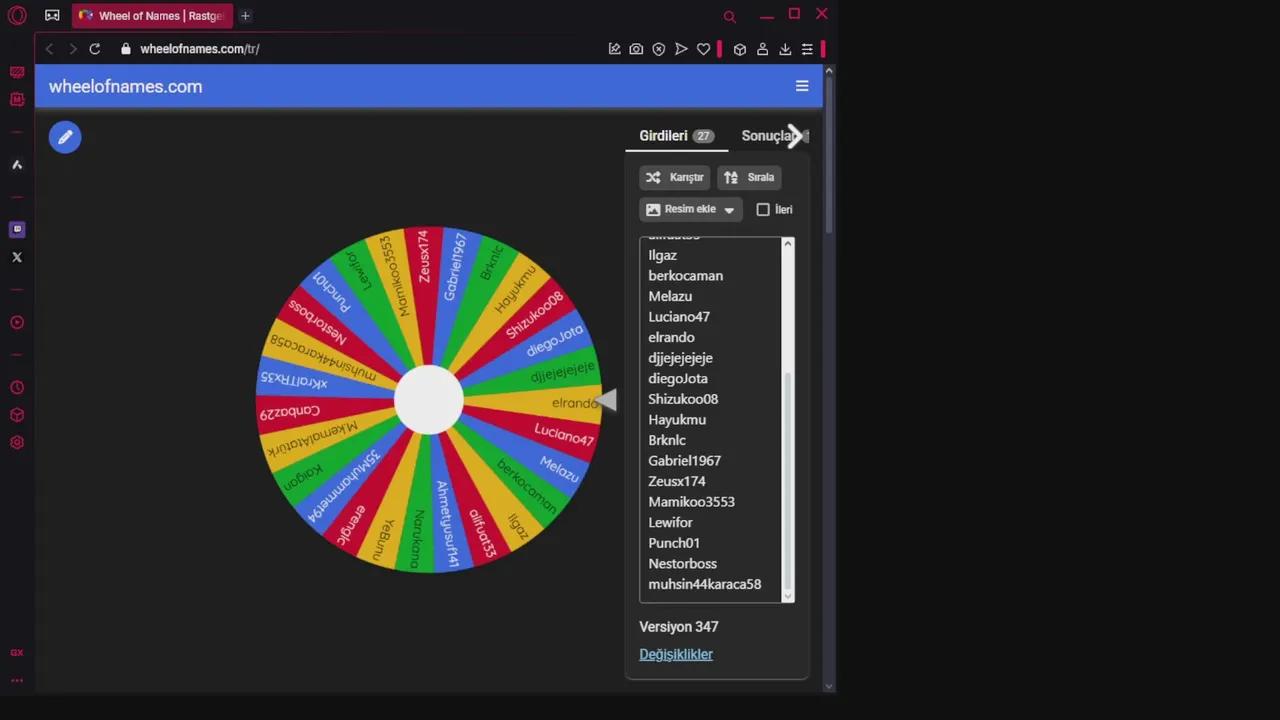Open the GX Control sidebar icon
This screenshot has height=720, width=1280.
pos(17,652)
